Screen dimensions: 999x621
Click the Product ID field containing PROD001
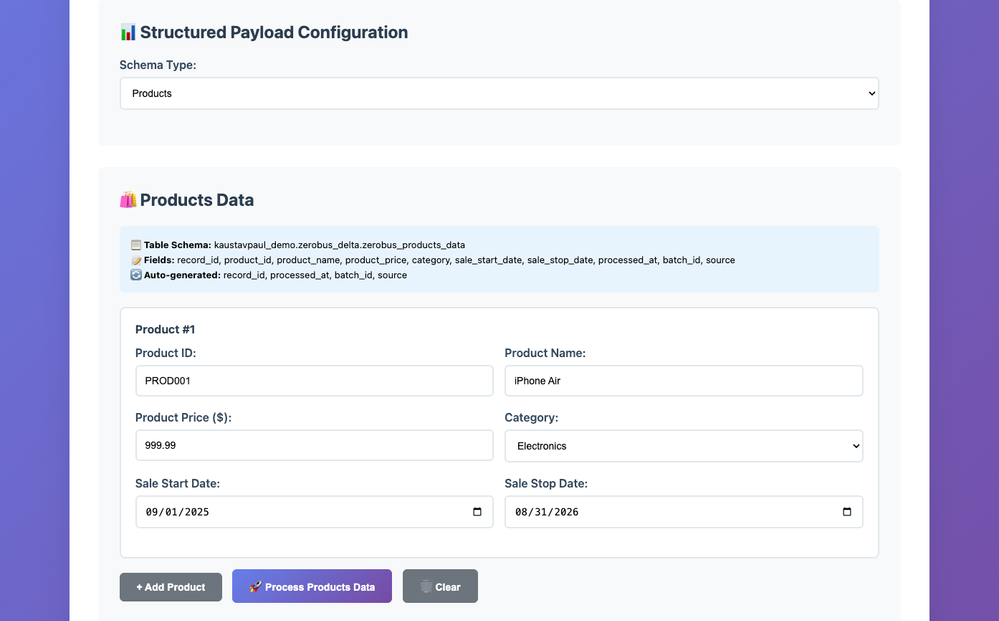(x=314, y=381)
